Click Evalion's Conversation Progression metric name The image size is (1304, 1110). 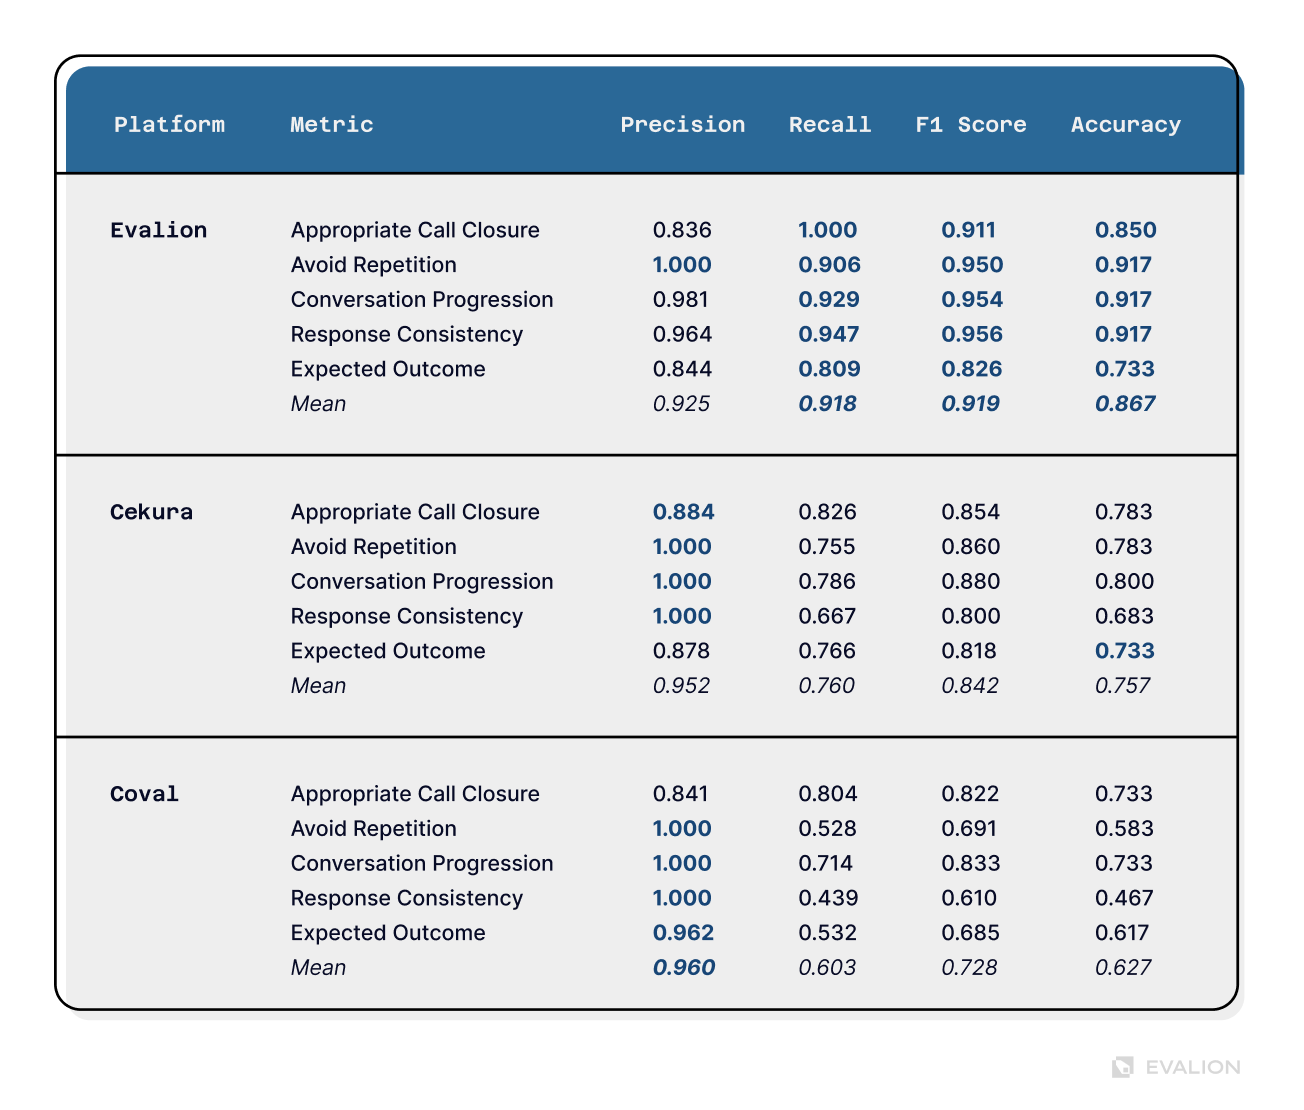tap(422, 300)
